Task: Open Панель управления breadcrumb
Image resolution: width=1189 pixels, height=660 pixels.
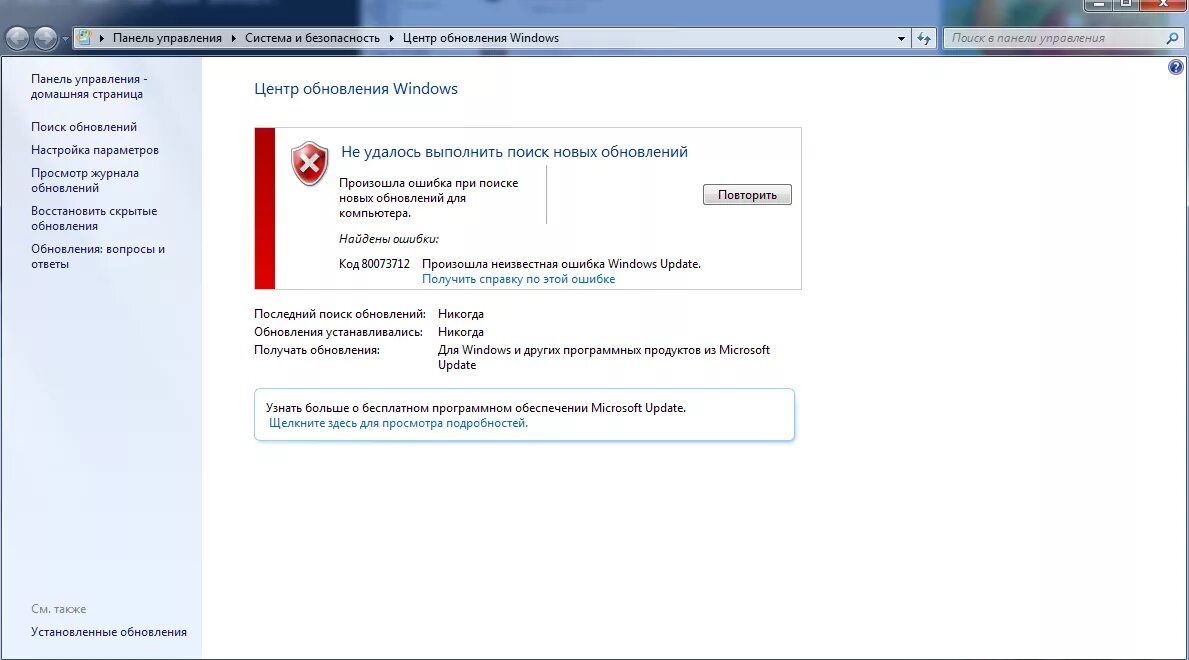Action: tap(168, 38)
